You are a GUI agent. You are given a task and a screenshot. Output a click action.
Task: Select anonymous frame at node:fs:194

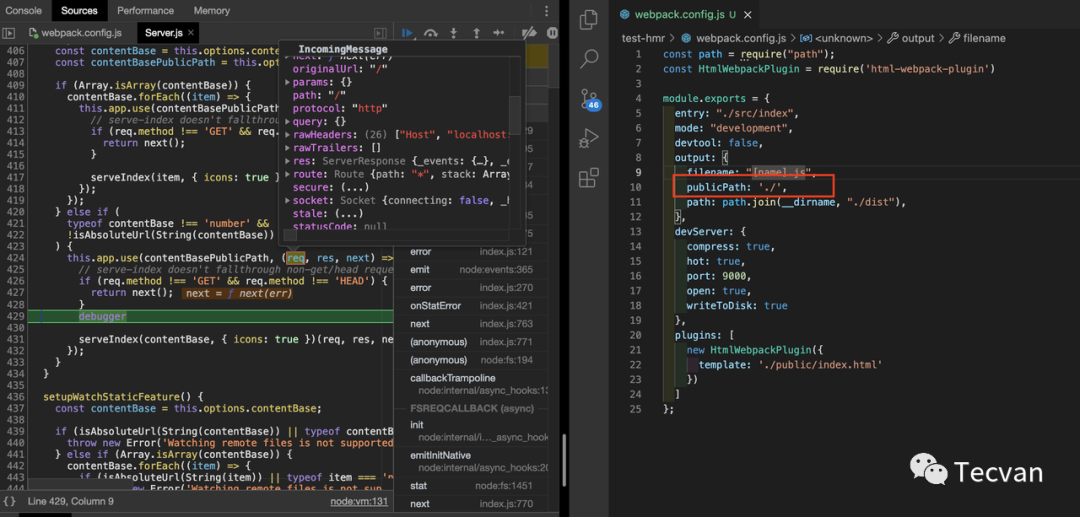(x=472, y=360)
